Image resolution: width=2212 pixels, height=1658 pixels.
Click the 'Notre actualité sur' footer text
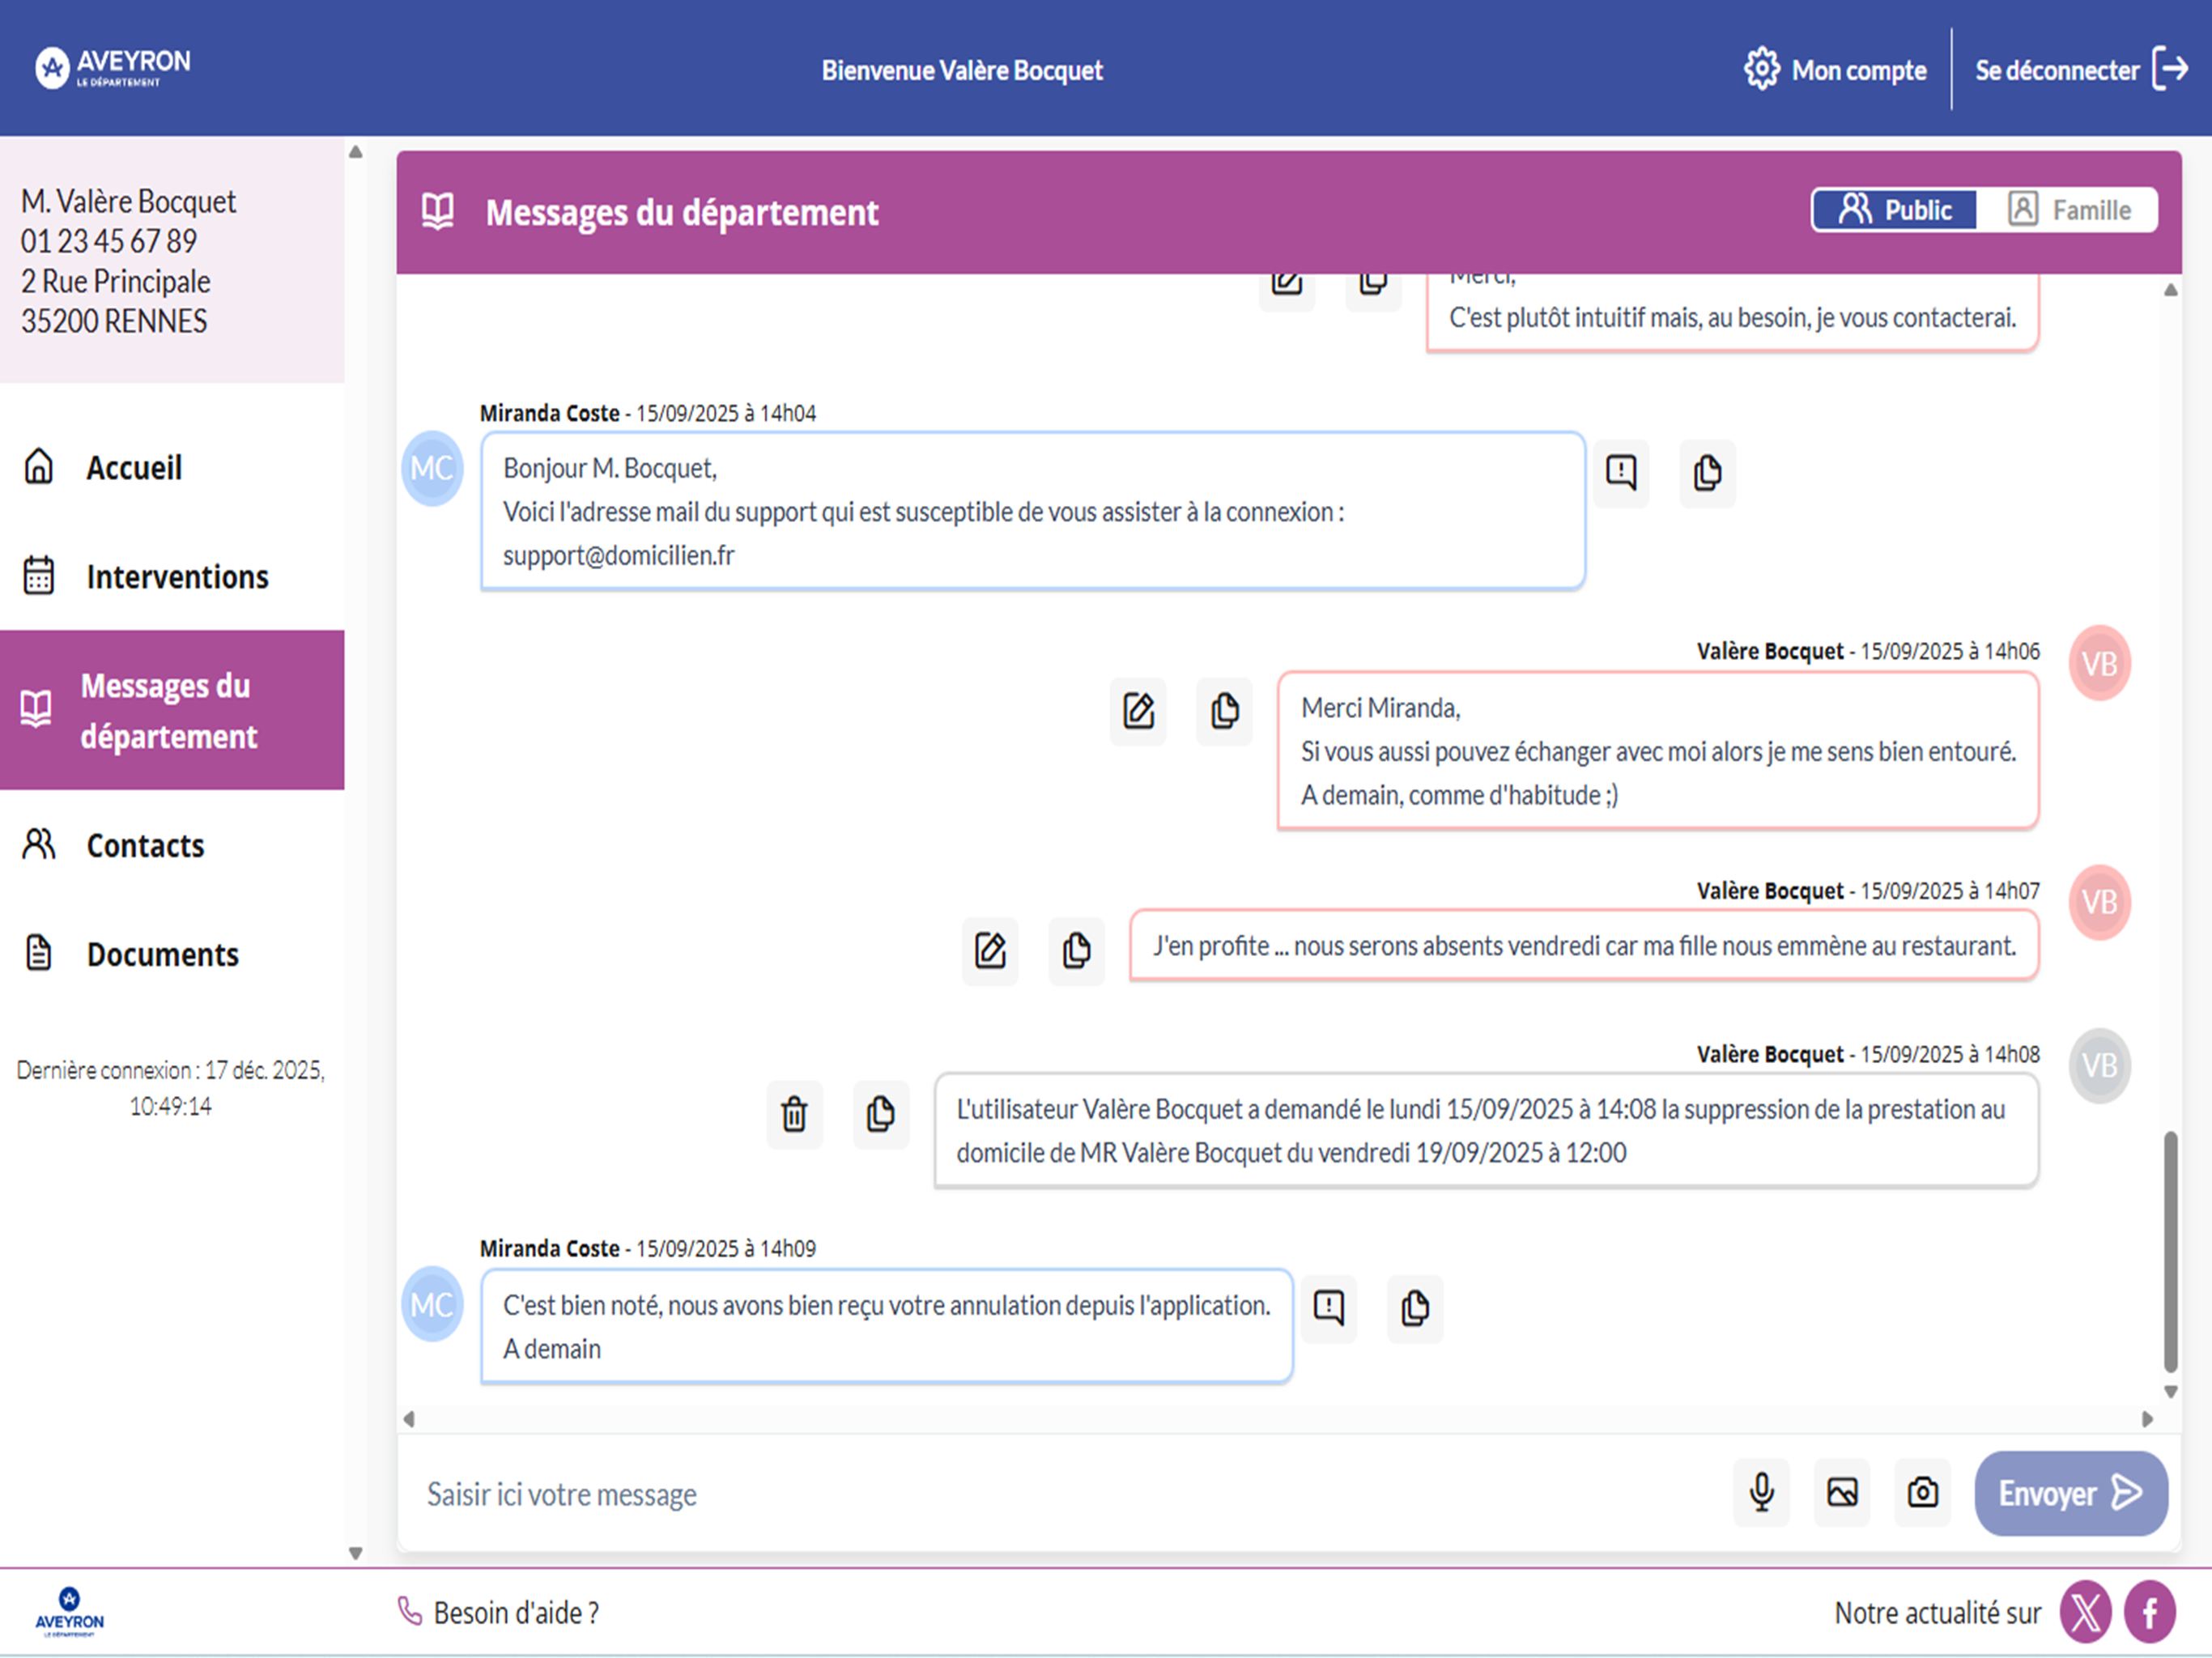[1937, 1612]
